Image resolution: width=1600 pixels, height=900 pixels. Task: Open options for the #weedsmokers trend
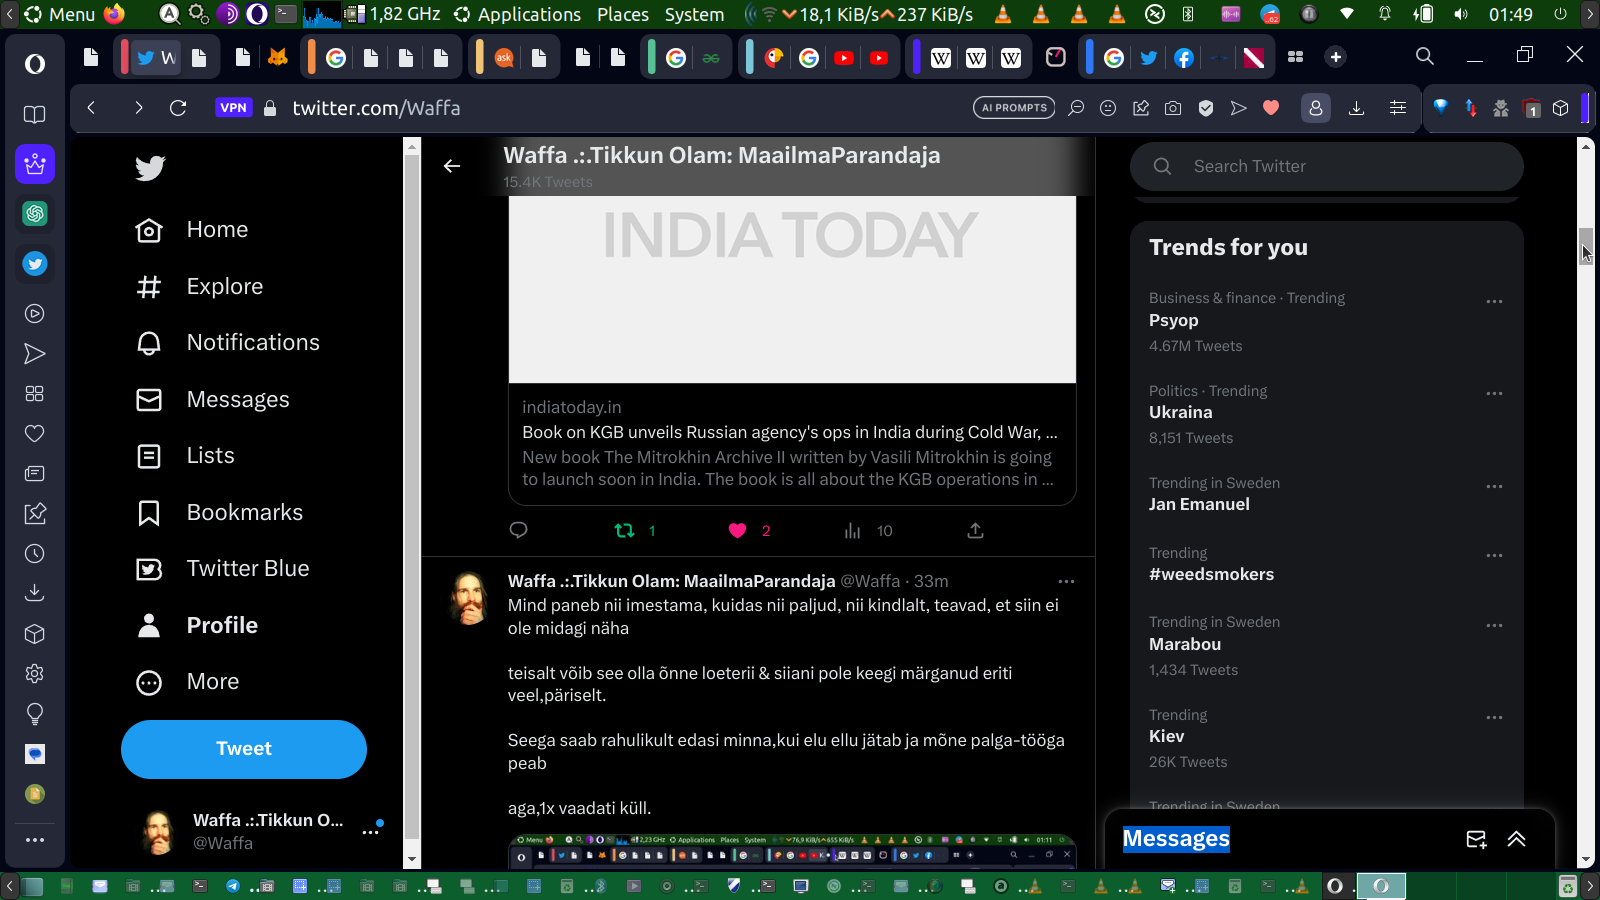point(1494,555)
